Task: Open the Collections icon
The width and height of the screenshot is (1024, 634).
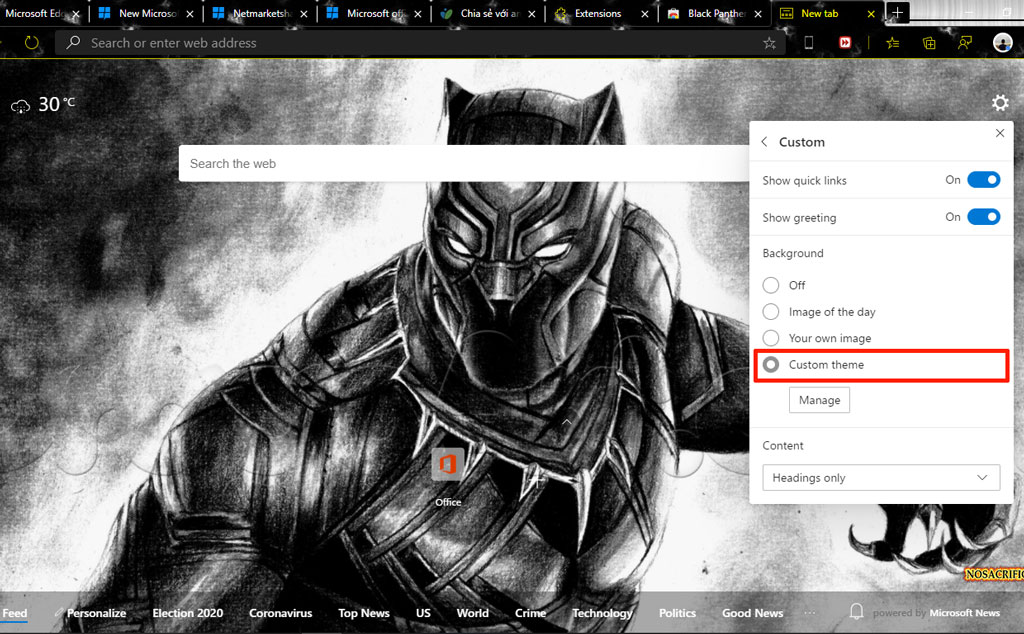Action: tap(929, 43)
